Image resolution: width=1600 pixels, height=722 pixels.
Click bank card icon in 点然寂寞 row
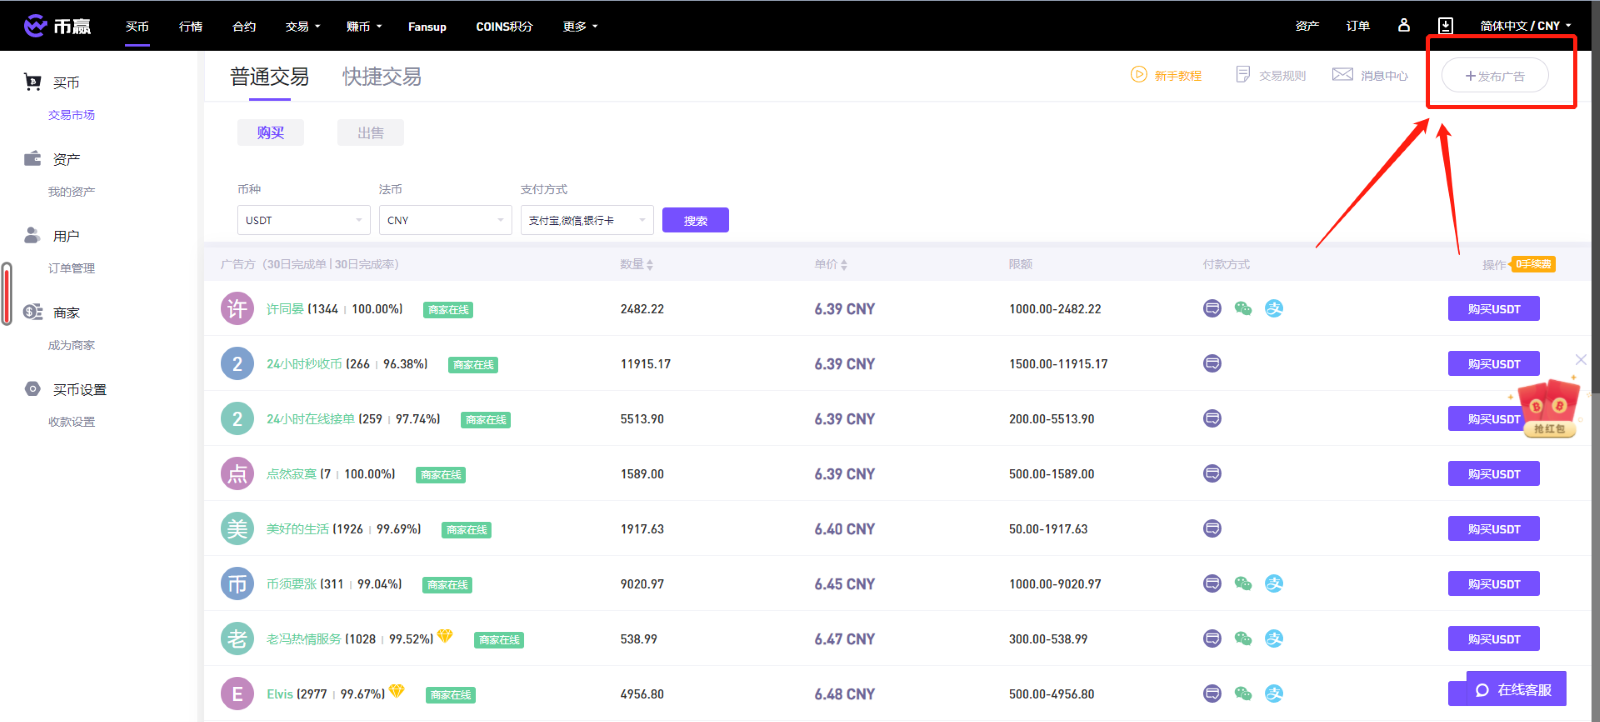point(1212,474)
